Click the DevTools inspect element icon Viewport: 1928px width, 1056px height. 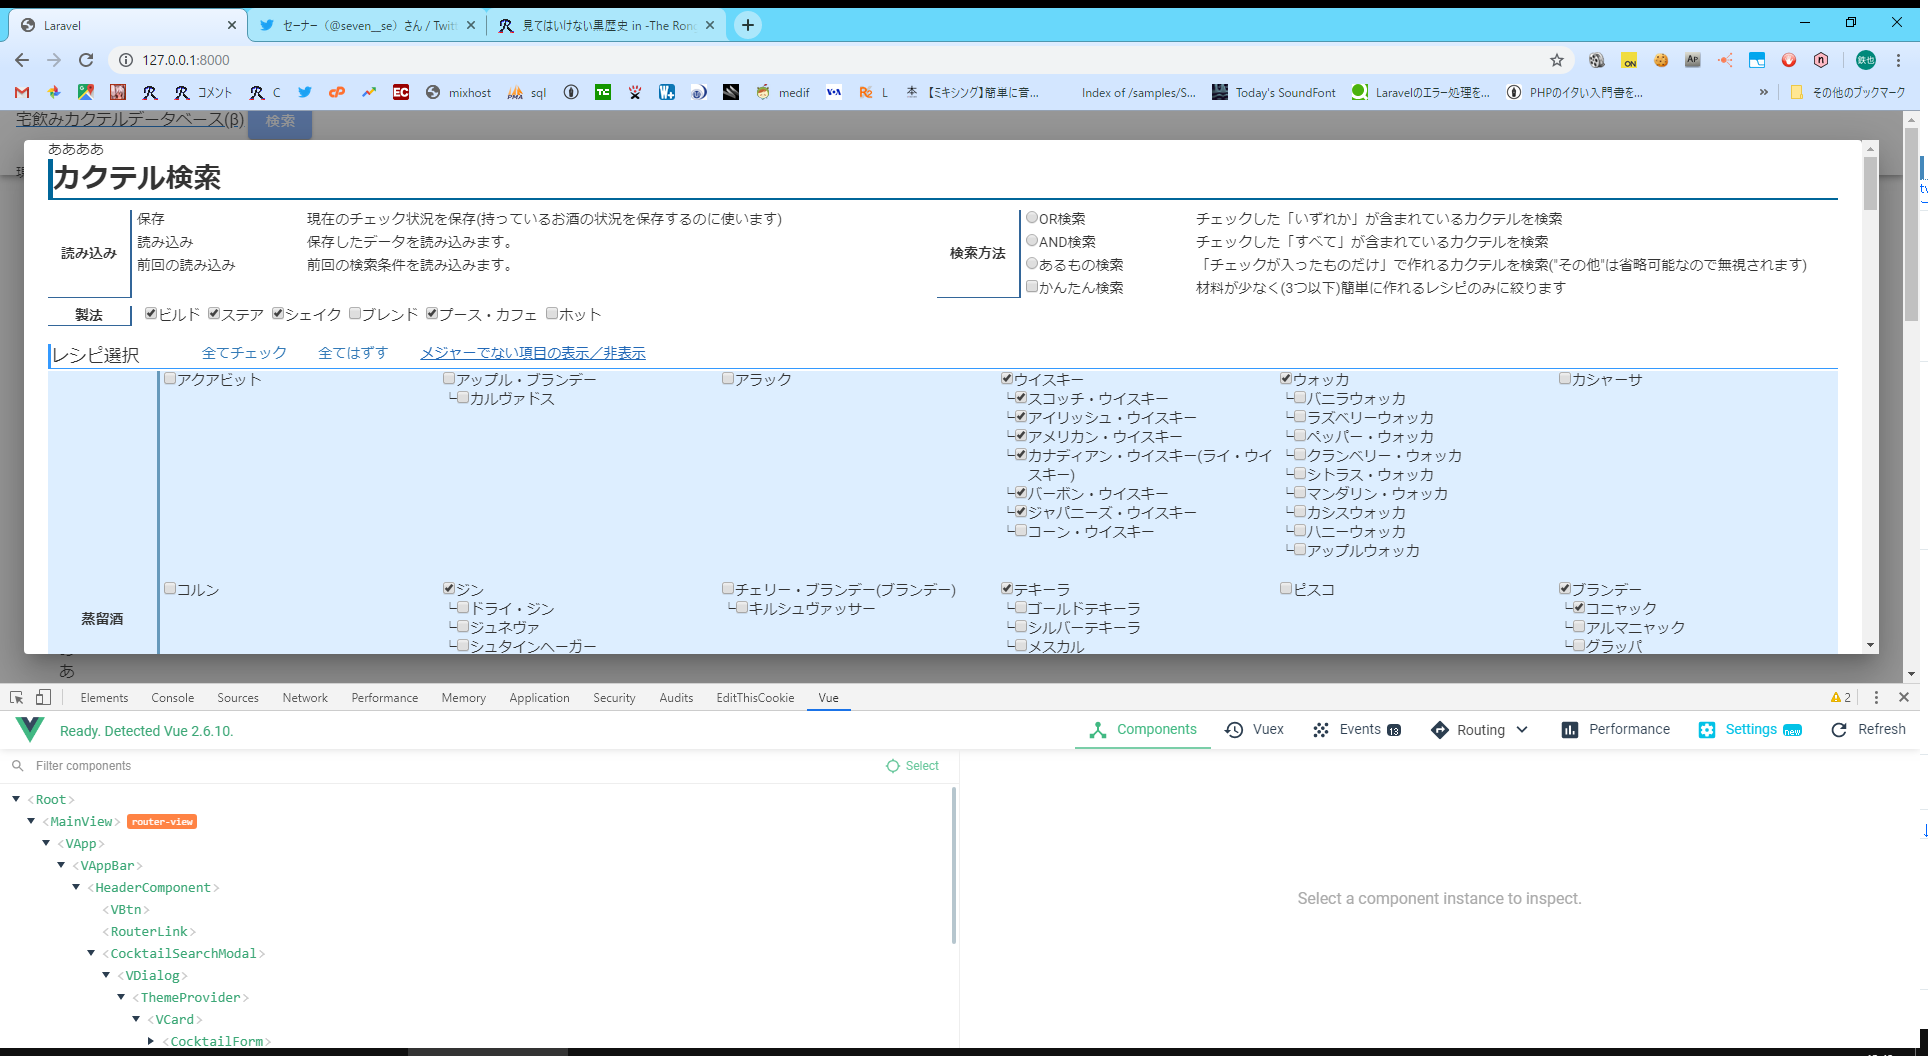(x=17, y=698)
